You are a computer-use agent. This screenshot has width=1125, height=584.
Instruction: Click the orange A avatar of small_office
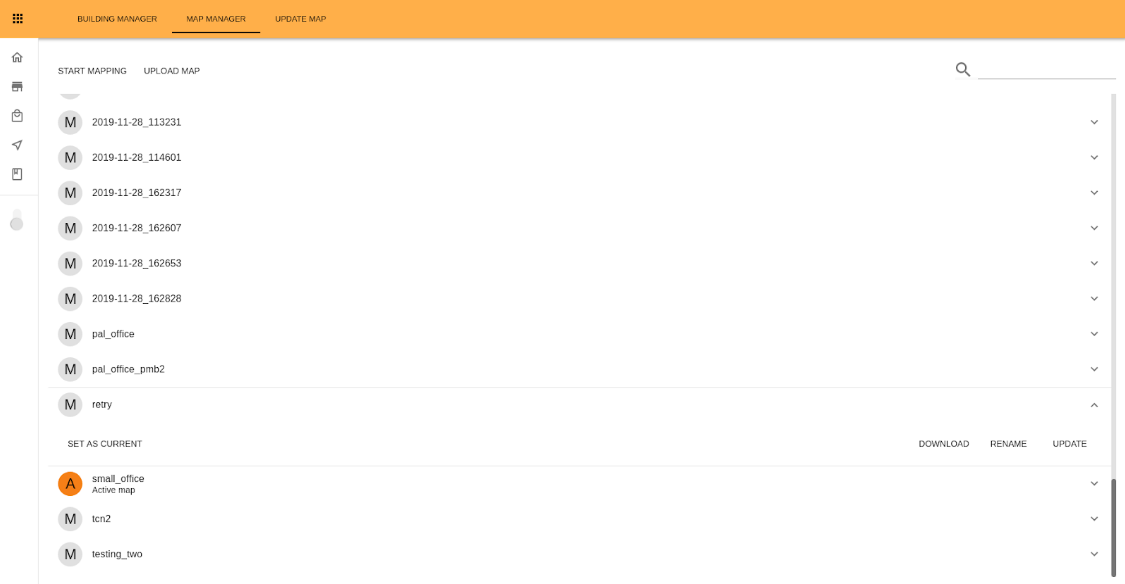coord(70,484)
